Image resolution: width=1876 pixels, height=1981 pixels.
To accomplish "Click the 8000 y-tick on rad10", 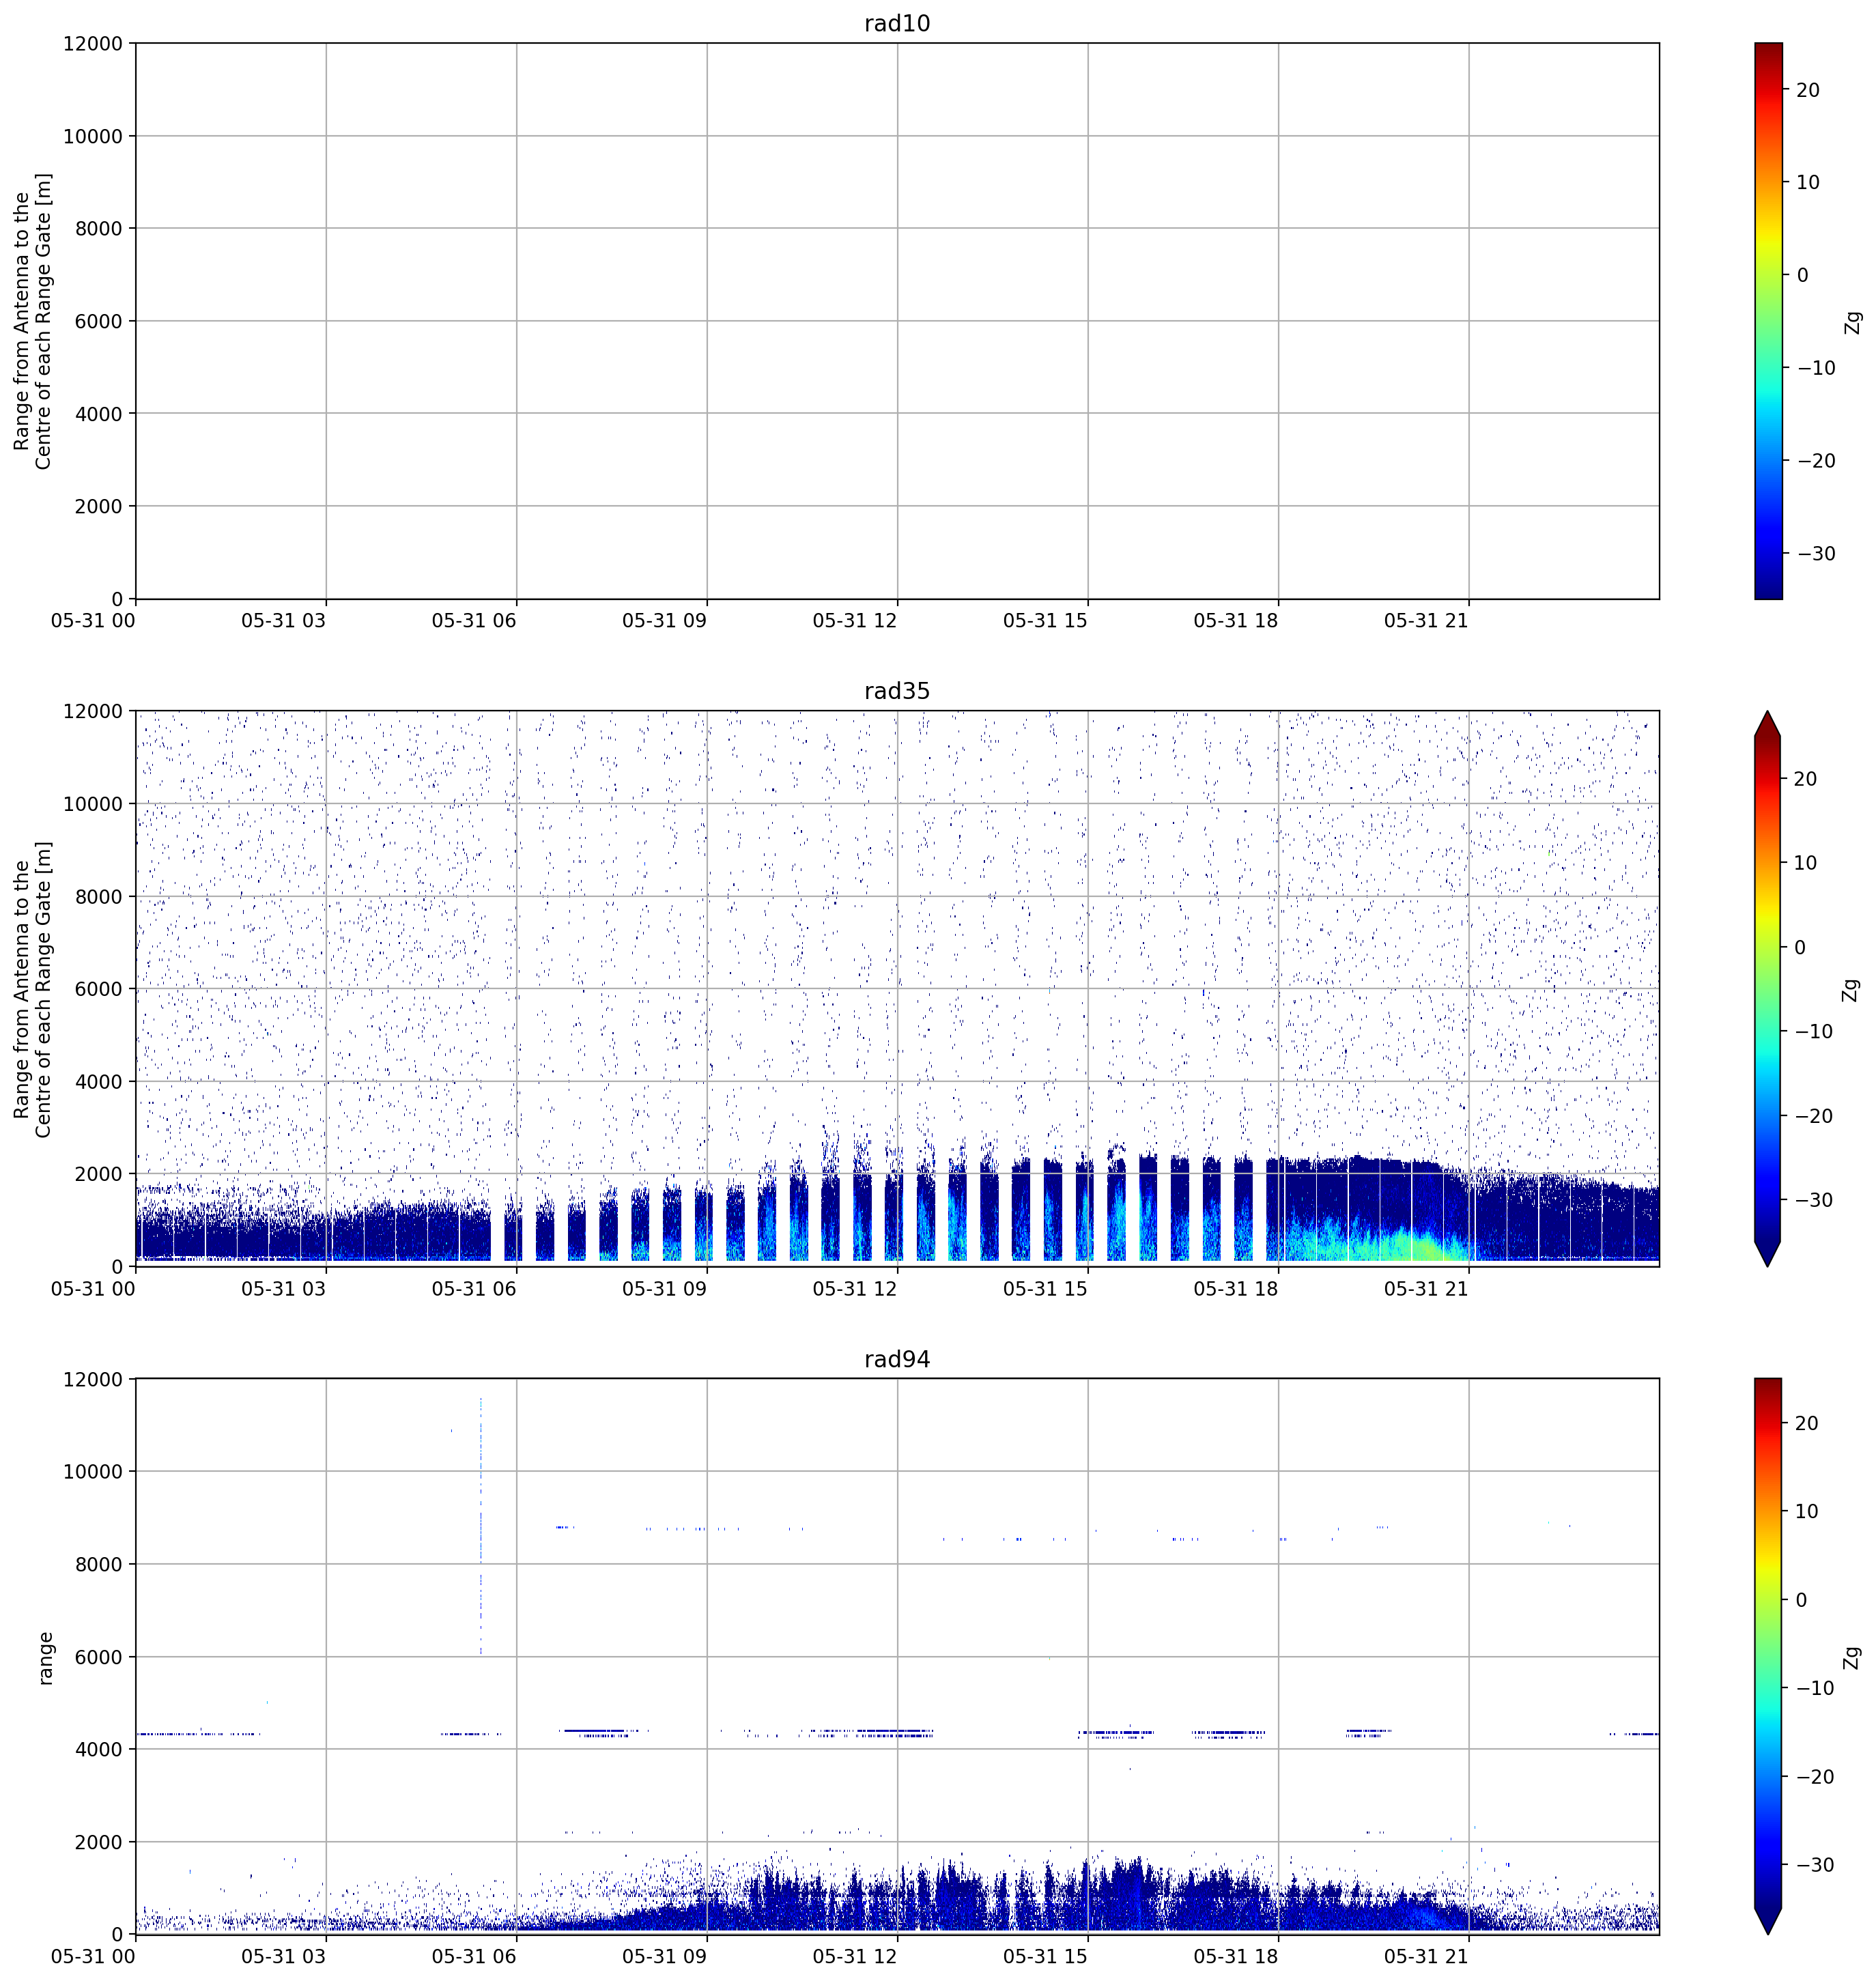I will point(98,229).
